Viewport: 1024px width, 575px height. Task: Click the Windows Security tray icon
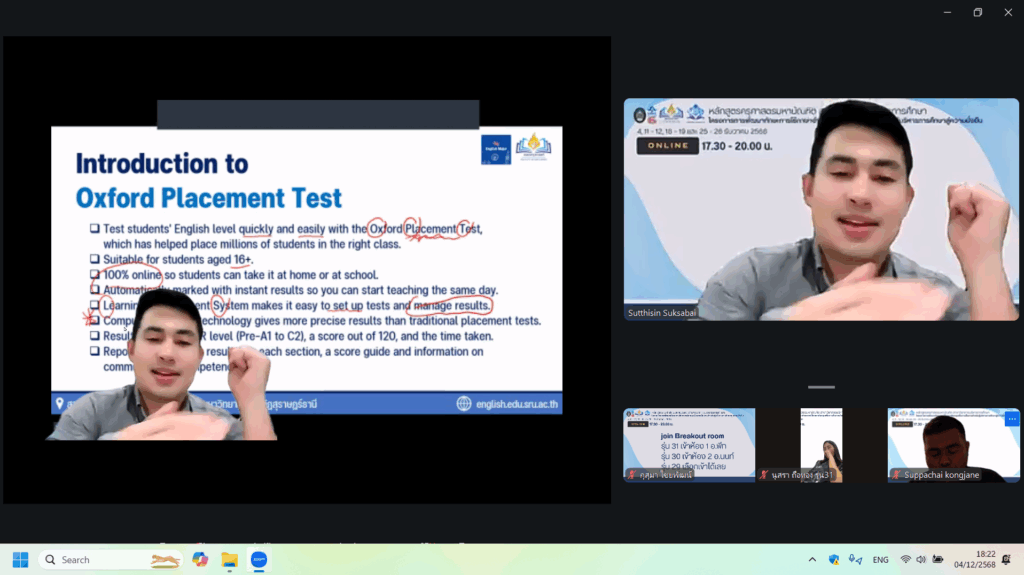click(834, 559)
